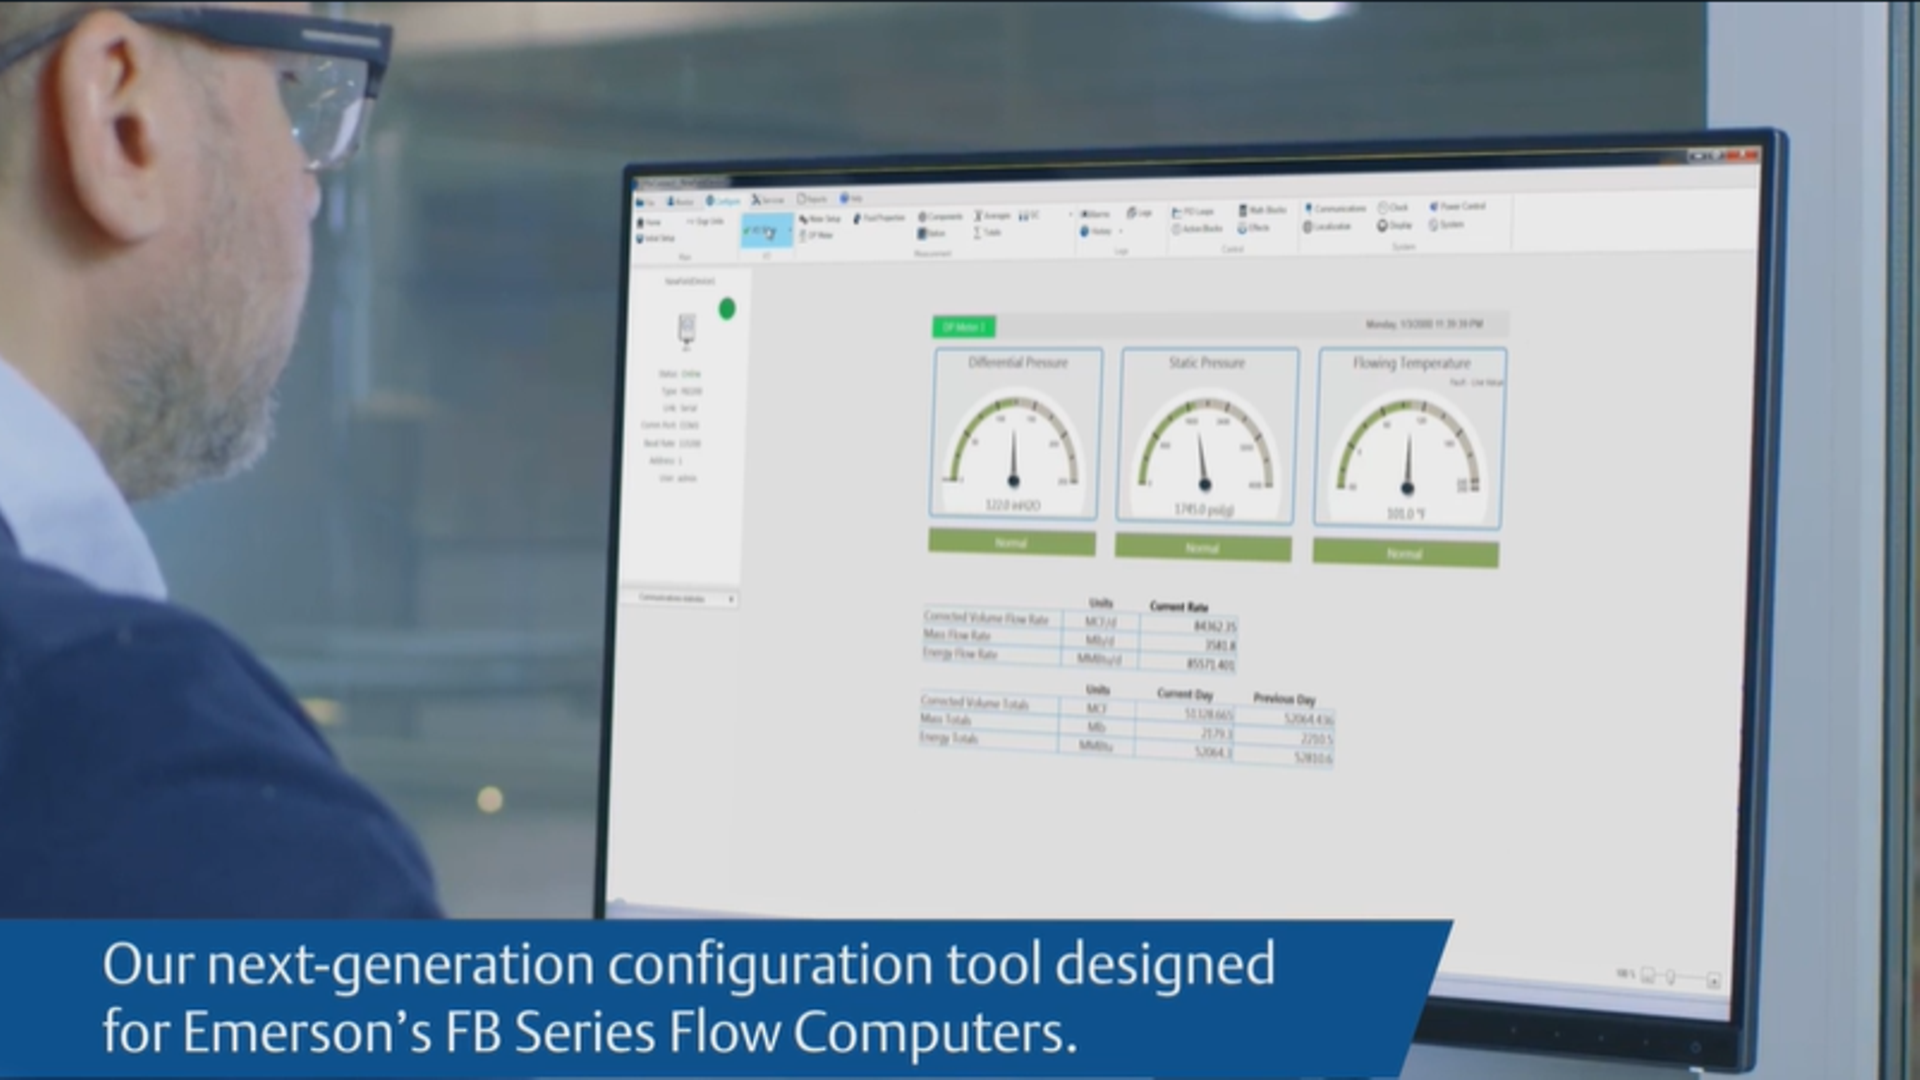1920x1080 pixels.
Task: Expand the History dropdown arrow
Action: click(x=1121, y=231)
